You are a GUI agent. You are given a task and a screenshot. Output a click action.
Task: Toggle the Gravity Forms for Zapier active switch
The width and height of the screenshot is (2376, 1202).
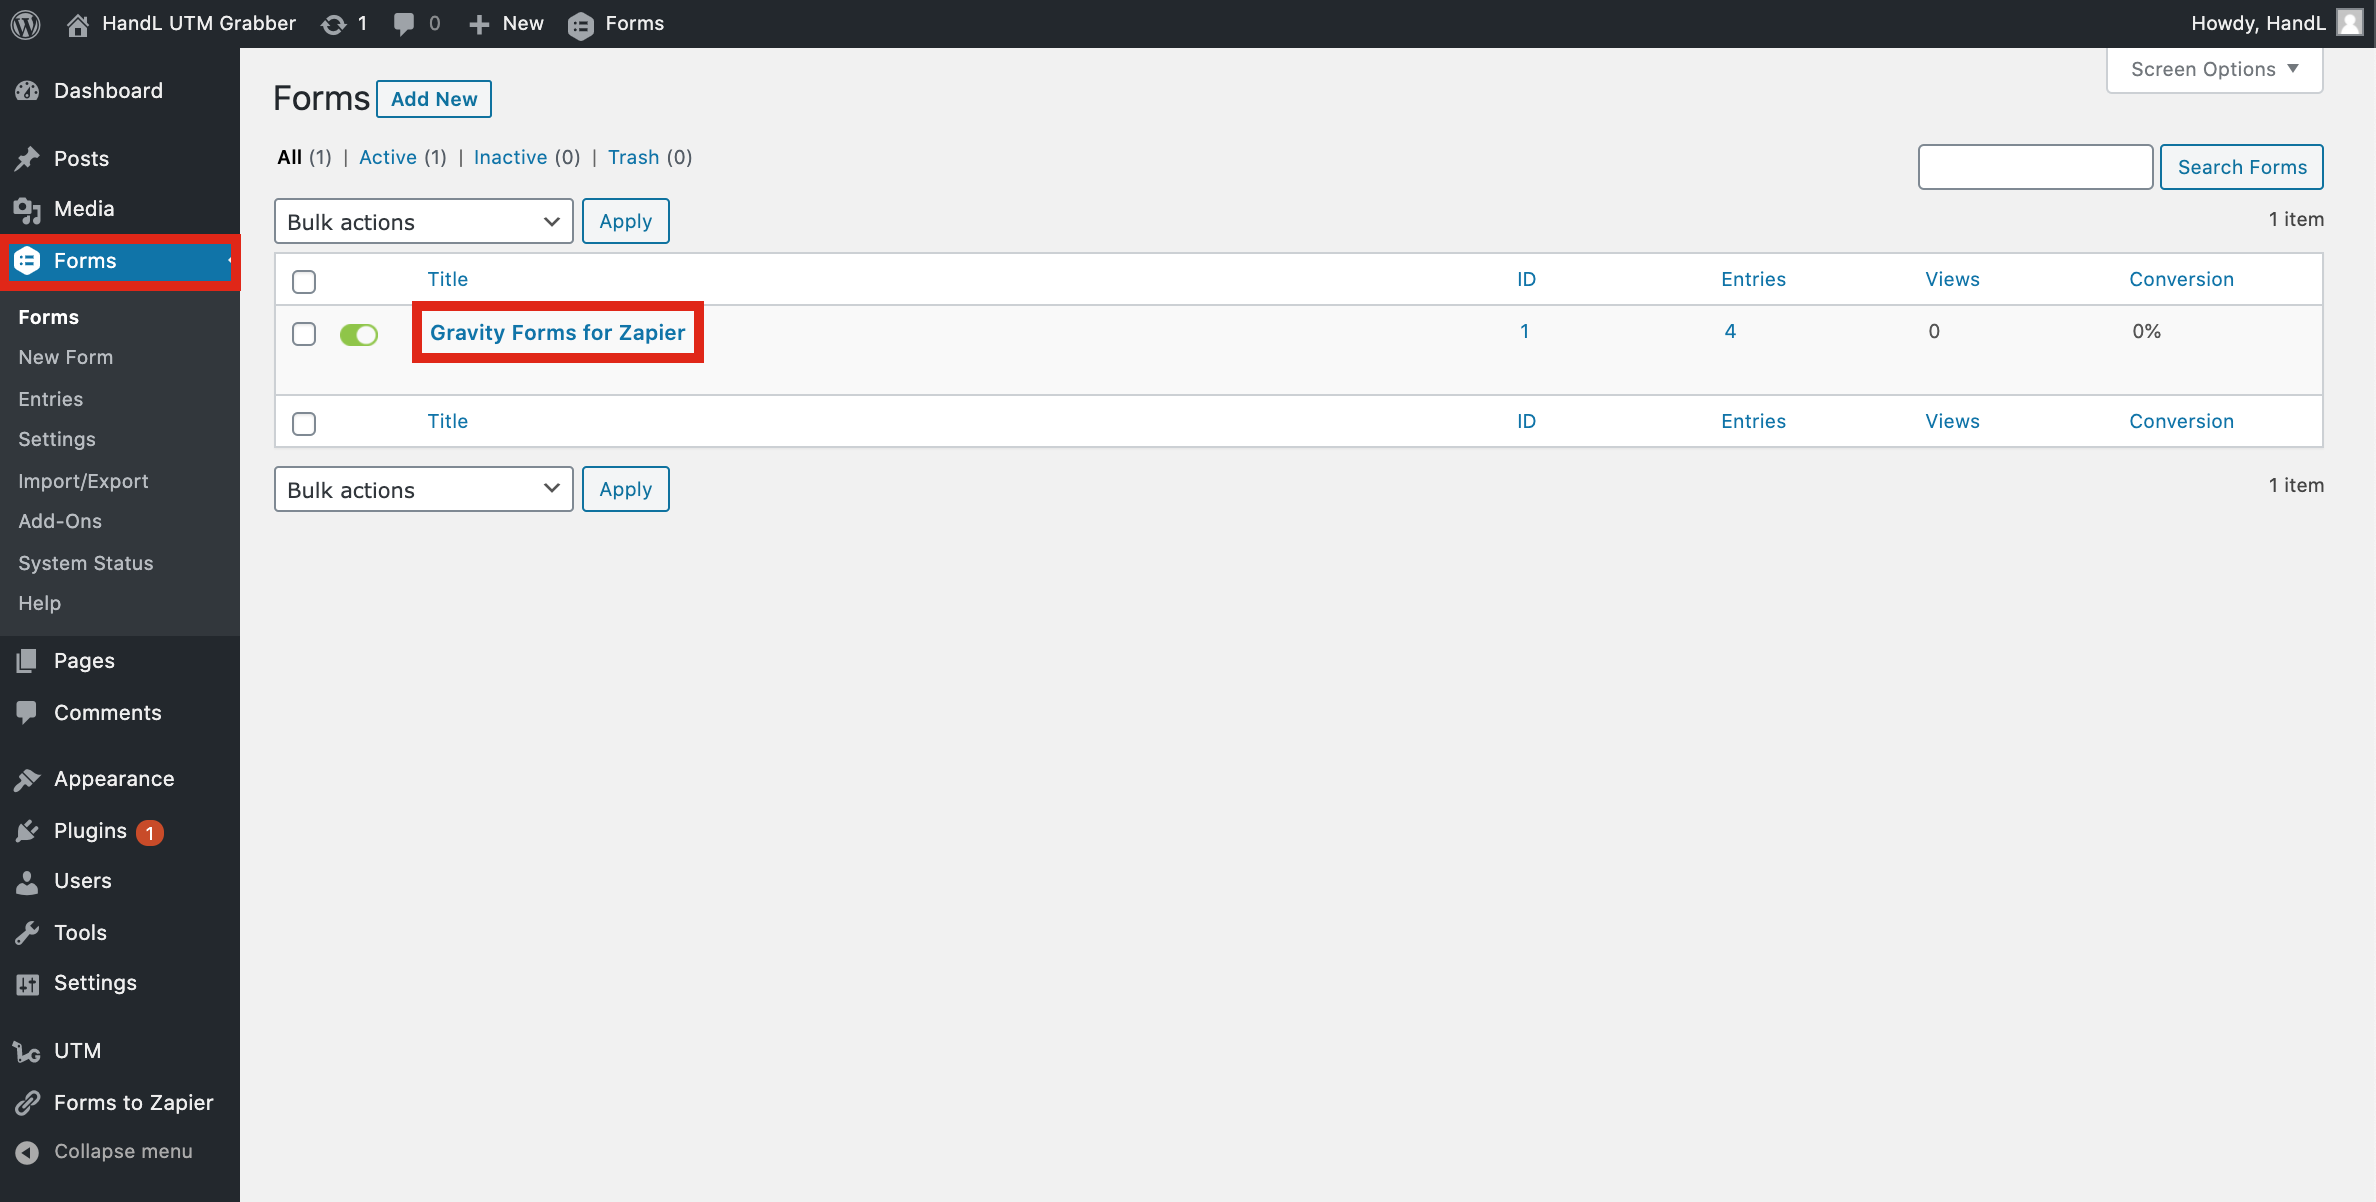click(359, 334)
